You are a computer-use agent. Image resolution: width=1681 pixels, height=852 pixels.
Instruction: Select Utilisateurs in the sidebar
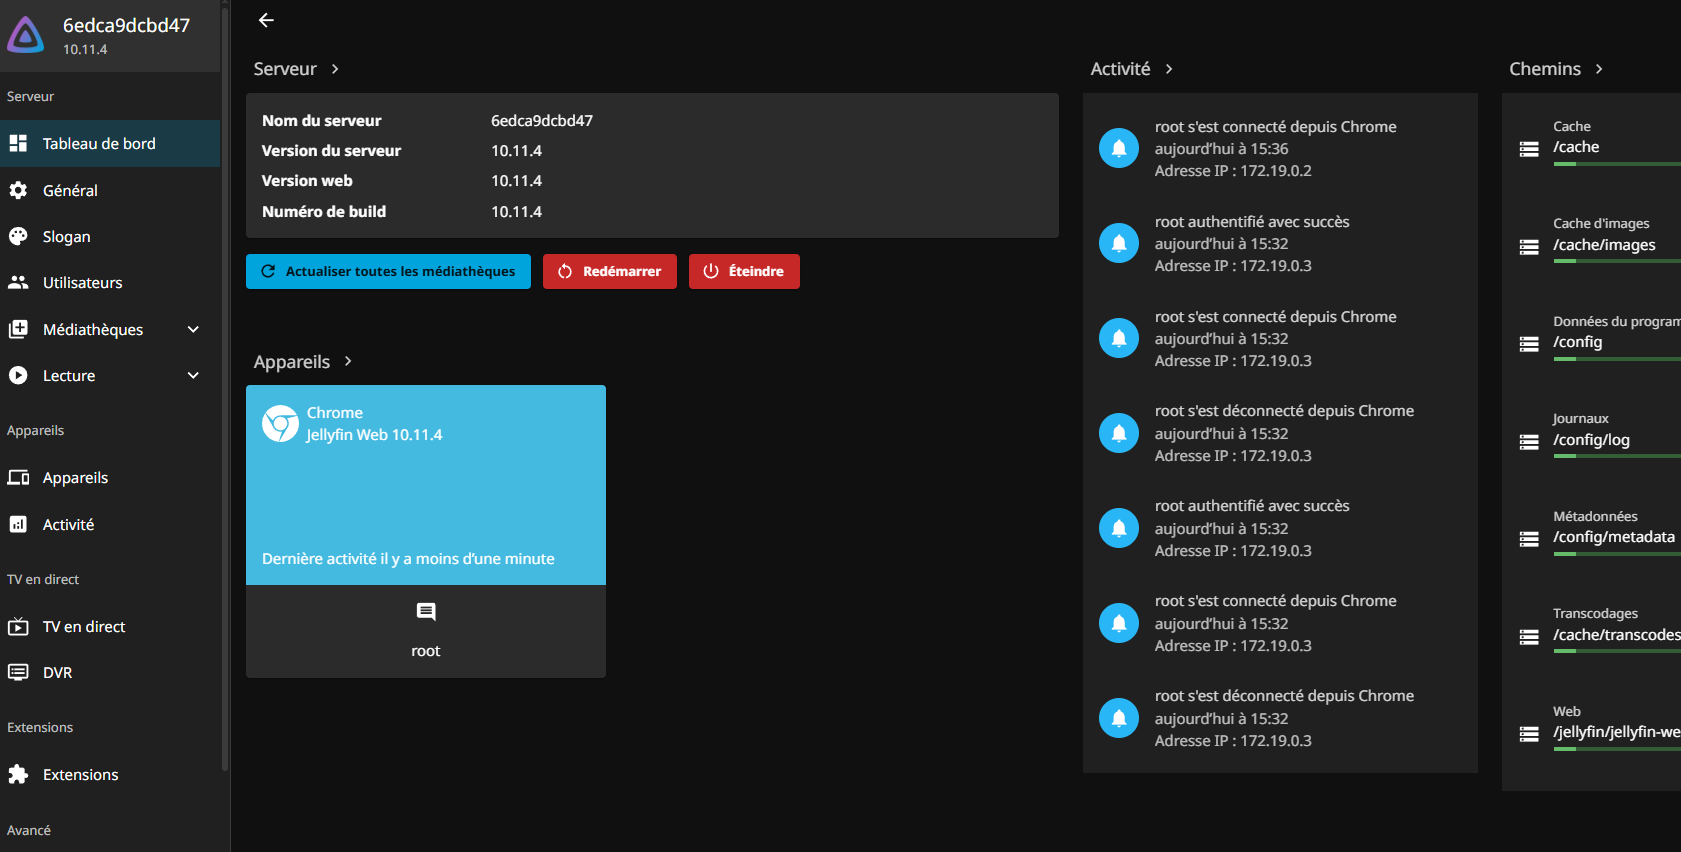coord(82,283)
